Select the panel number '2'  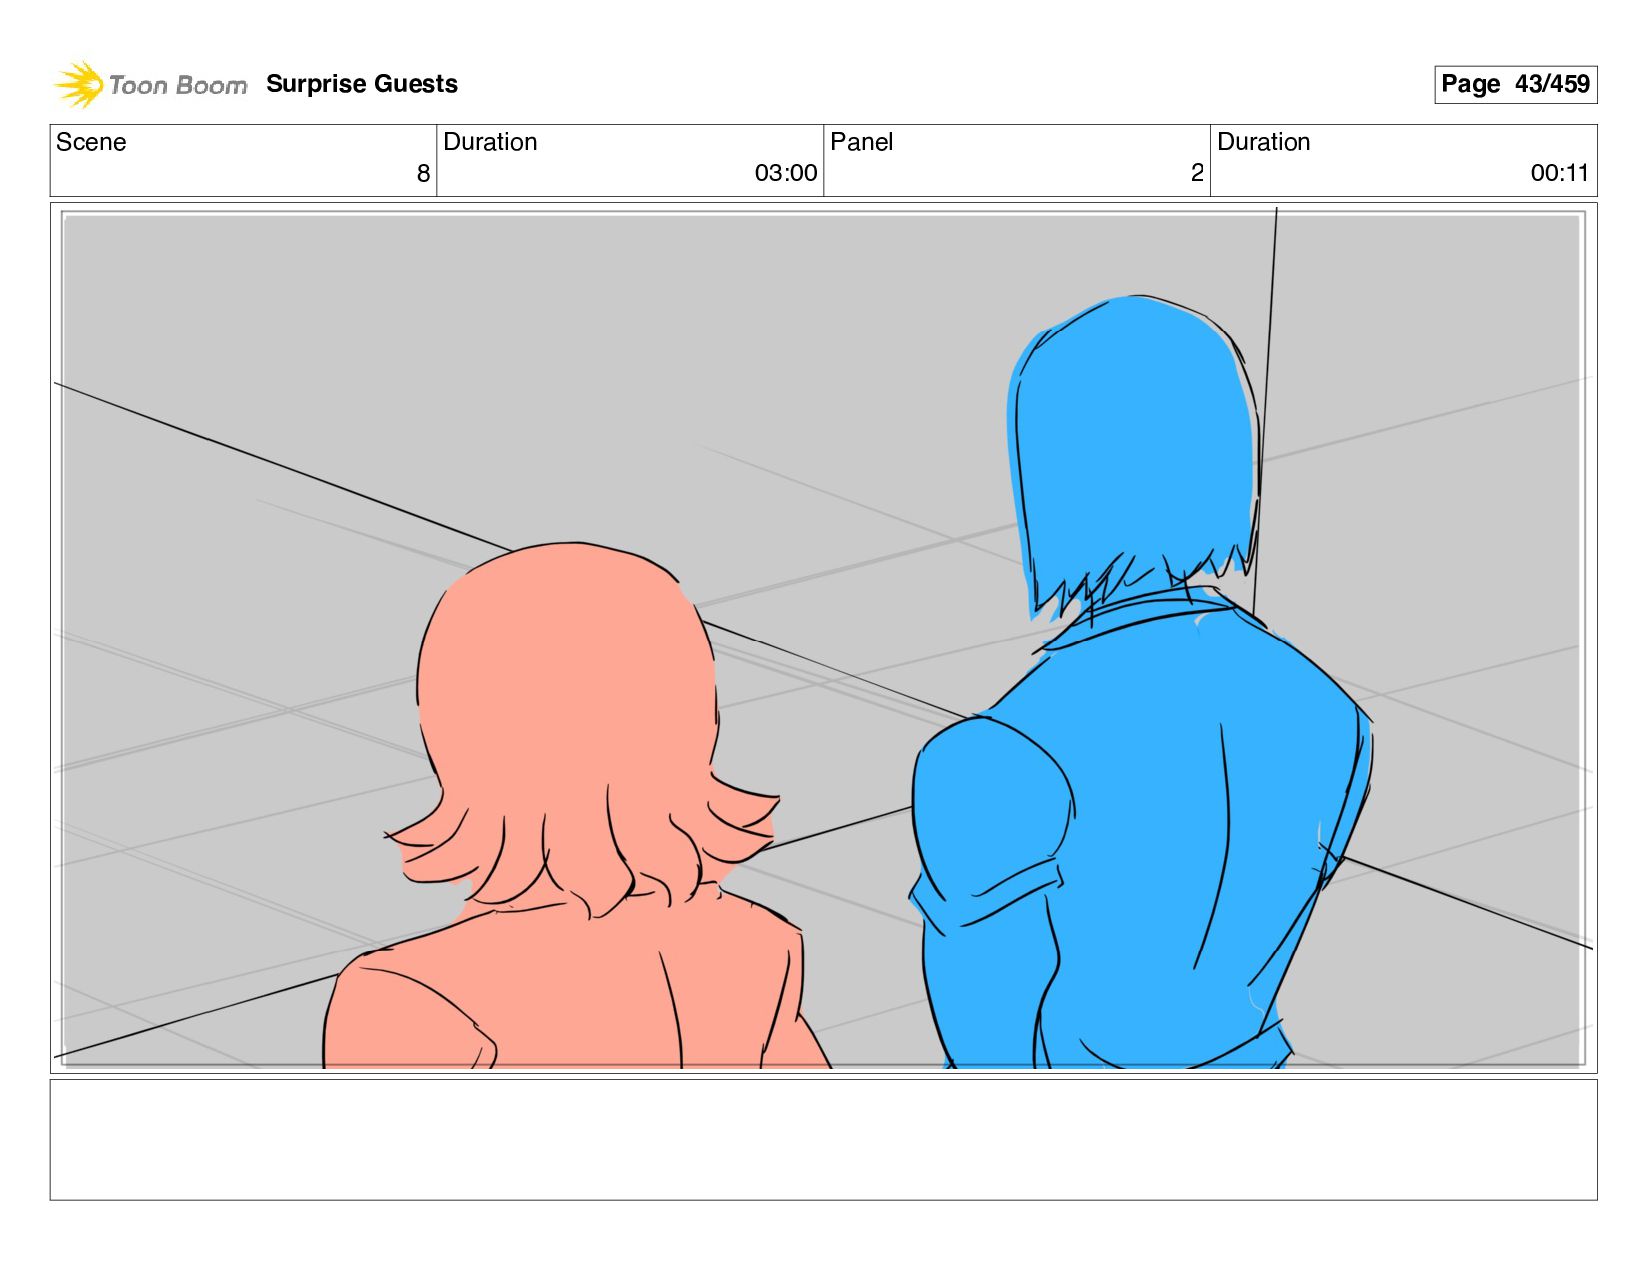point(1197,173)
